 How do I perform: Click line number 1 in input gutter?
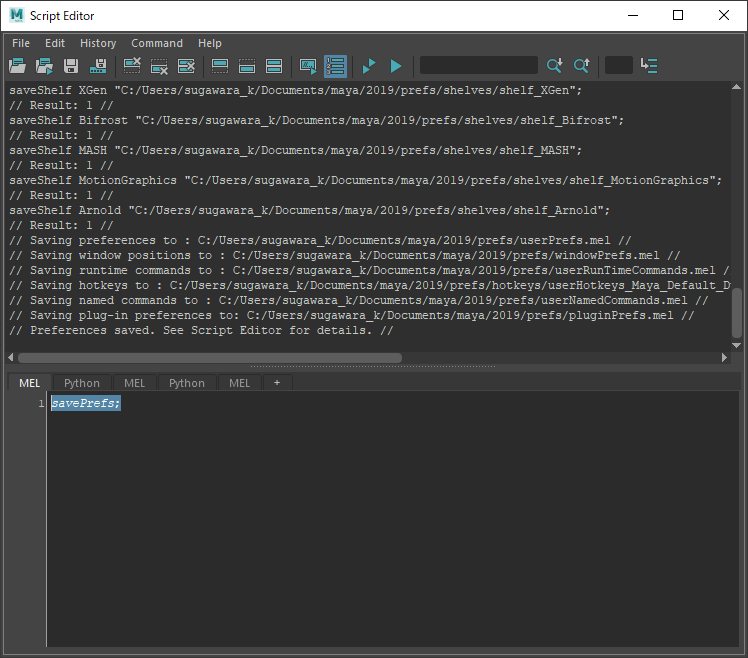coord(42,404)
